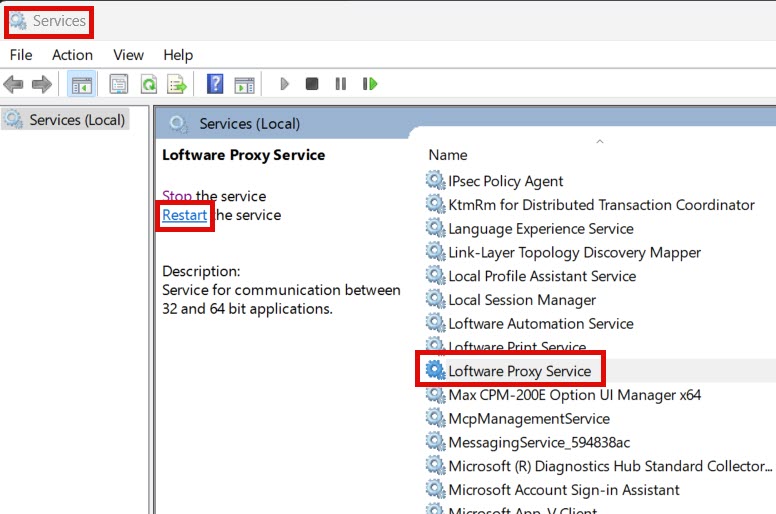Click gear icon beside Microsoft Account Sign-in Assistant

tap(436, 489)
